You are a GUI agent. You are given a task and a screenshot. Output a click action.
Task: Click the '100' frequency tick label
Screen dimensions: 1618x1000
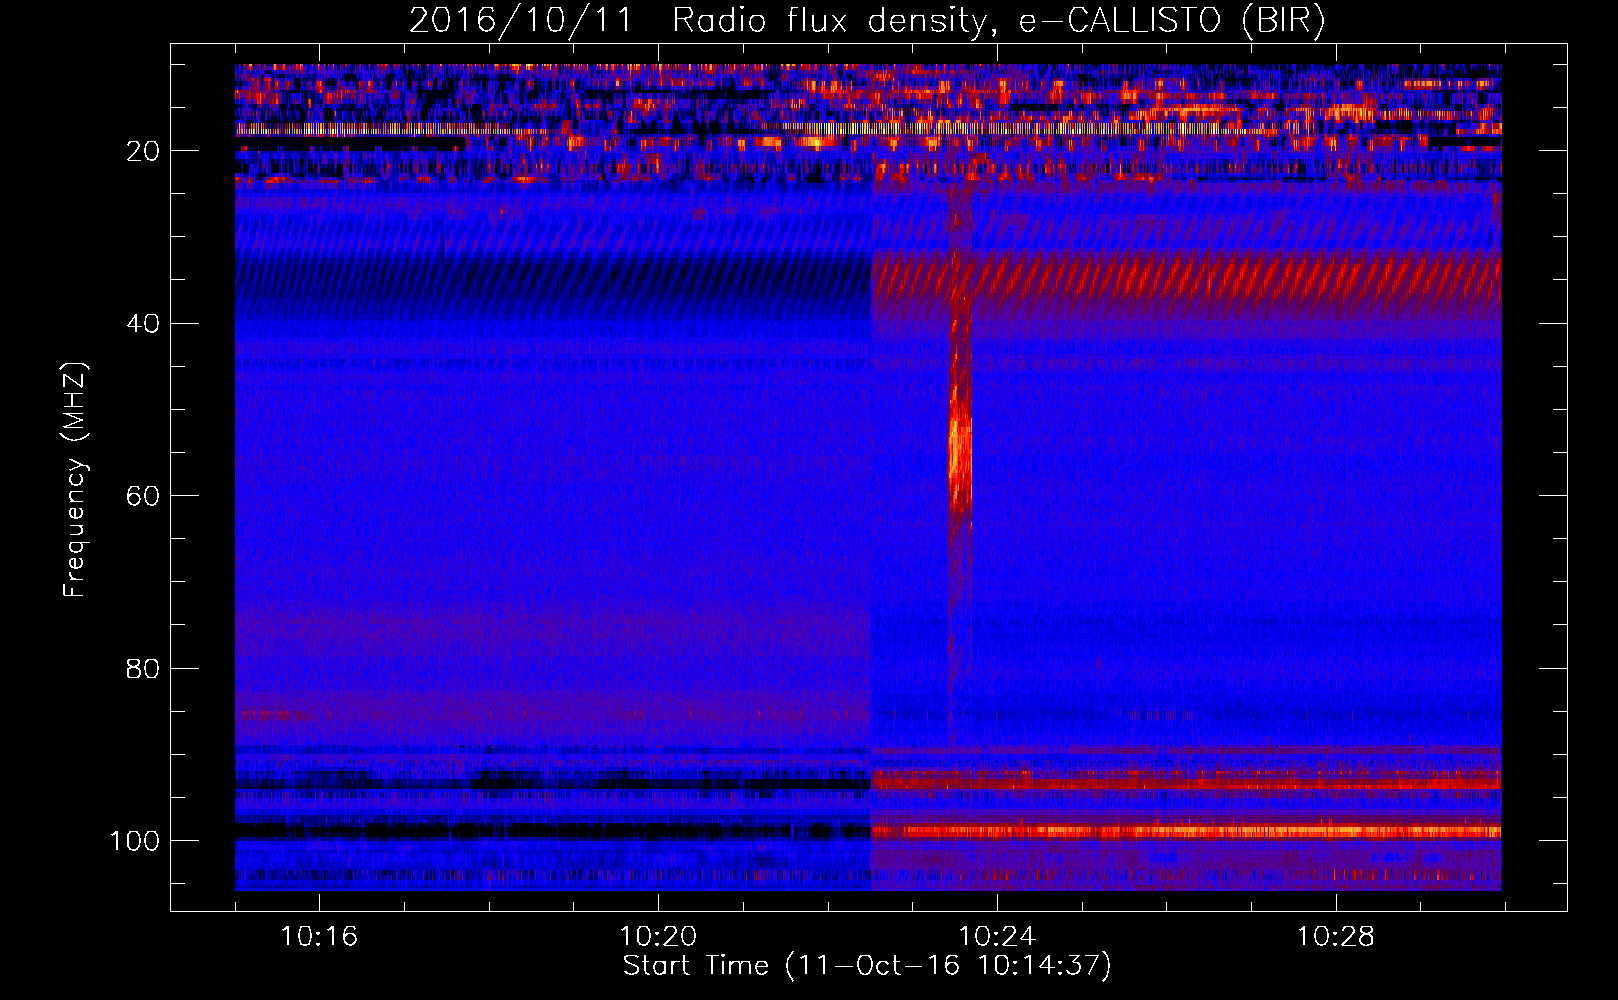tap(135, 841)
